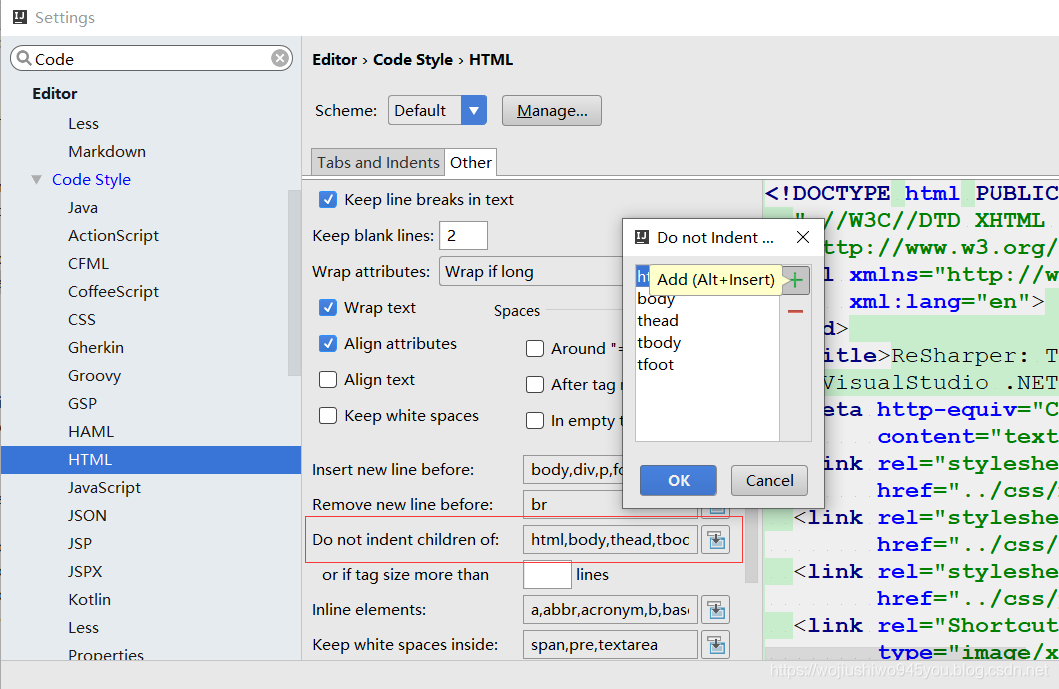Clear the search field with the X icon
The image size is (1059, 689).
280,58
